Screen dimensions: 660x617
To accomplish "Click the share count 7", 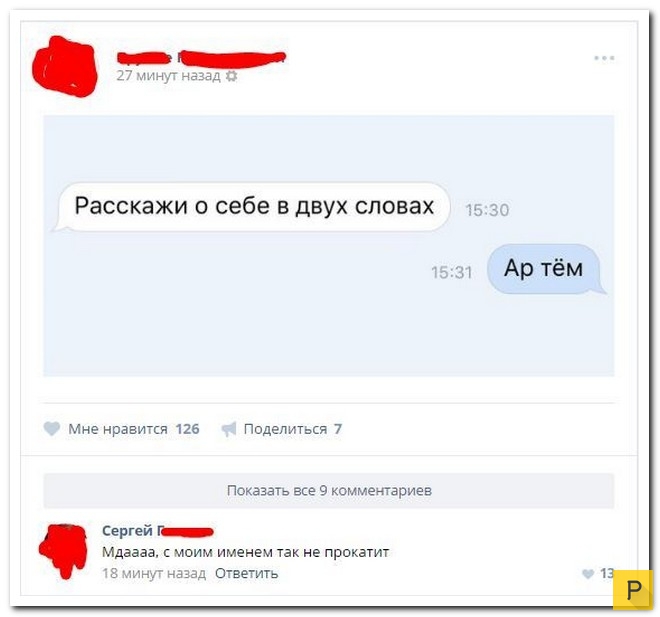I will [x=338, y=429].
